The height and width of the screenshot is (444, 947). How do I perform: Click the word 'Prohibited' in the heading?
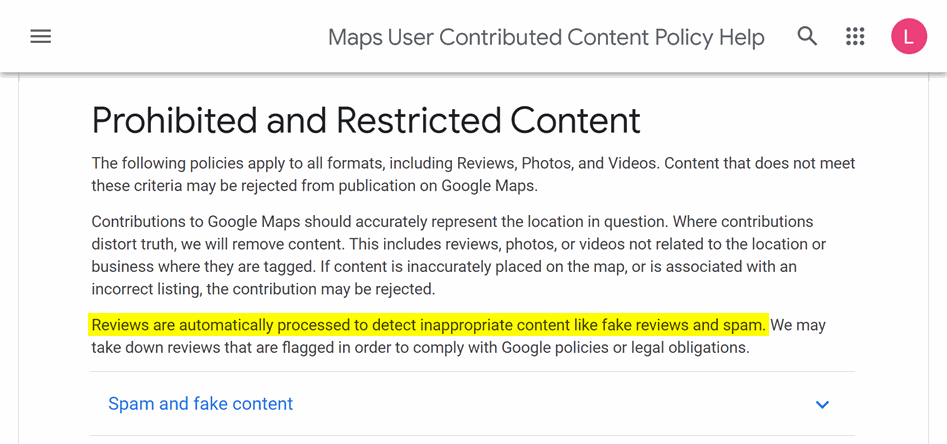point(173,120)
